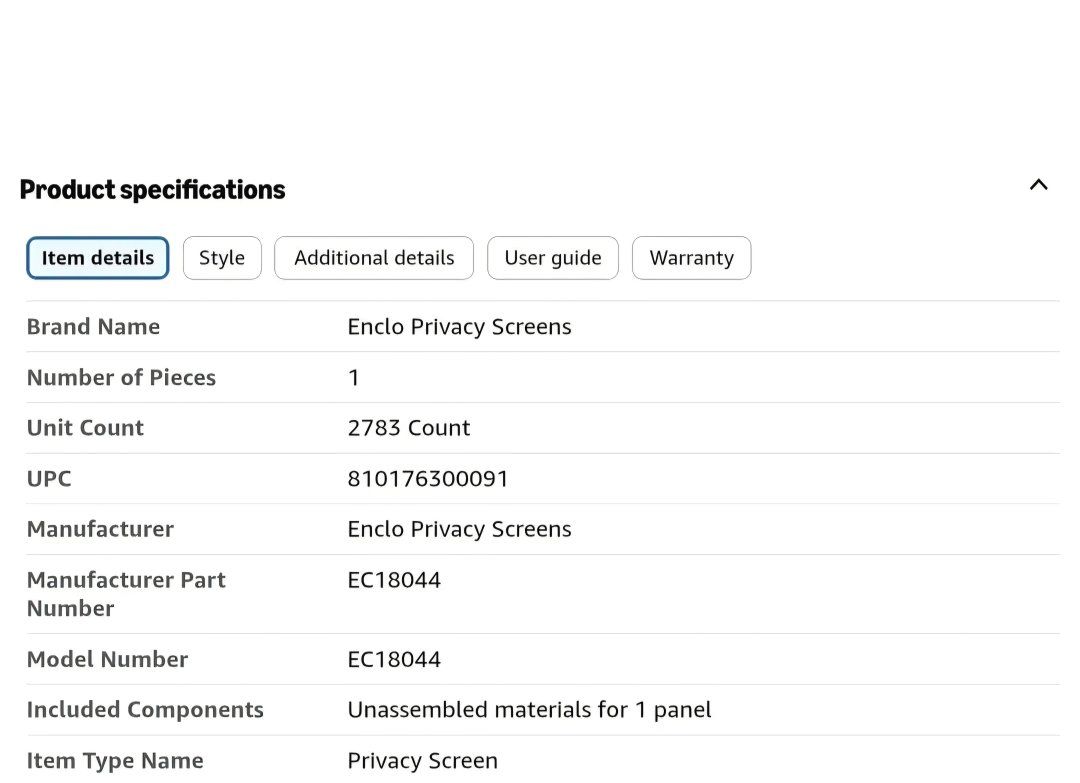Show the User guide tab
Screen dimensions: 1080x783
553,258
